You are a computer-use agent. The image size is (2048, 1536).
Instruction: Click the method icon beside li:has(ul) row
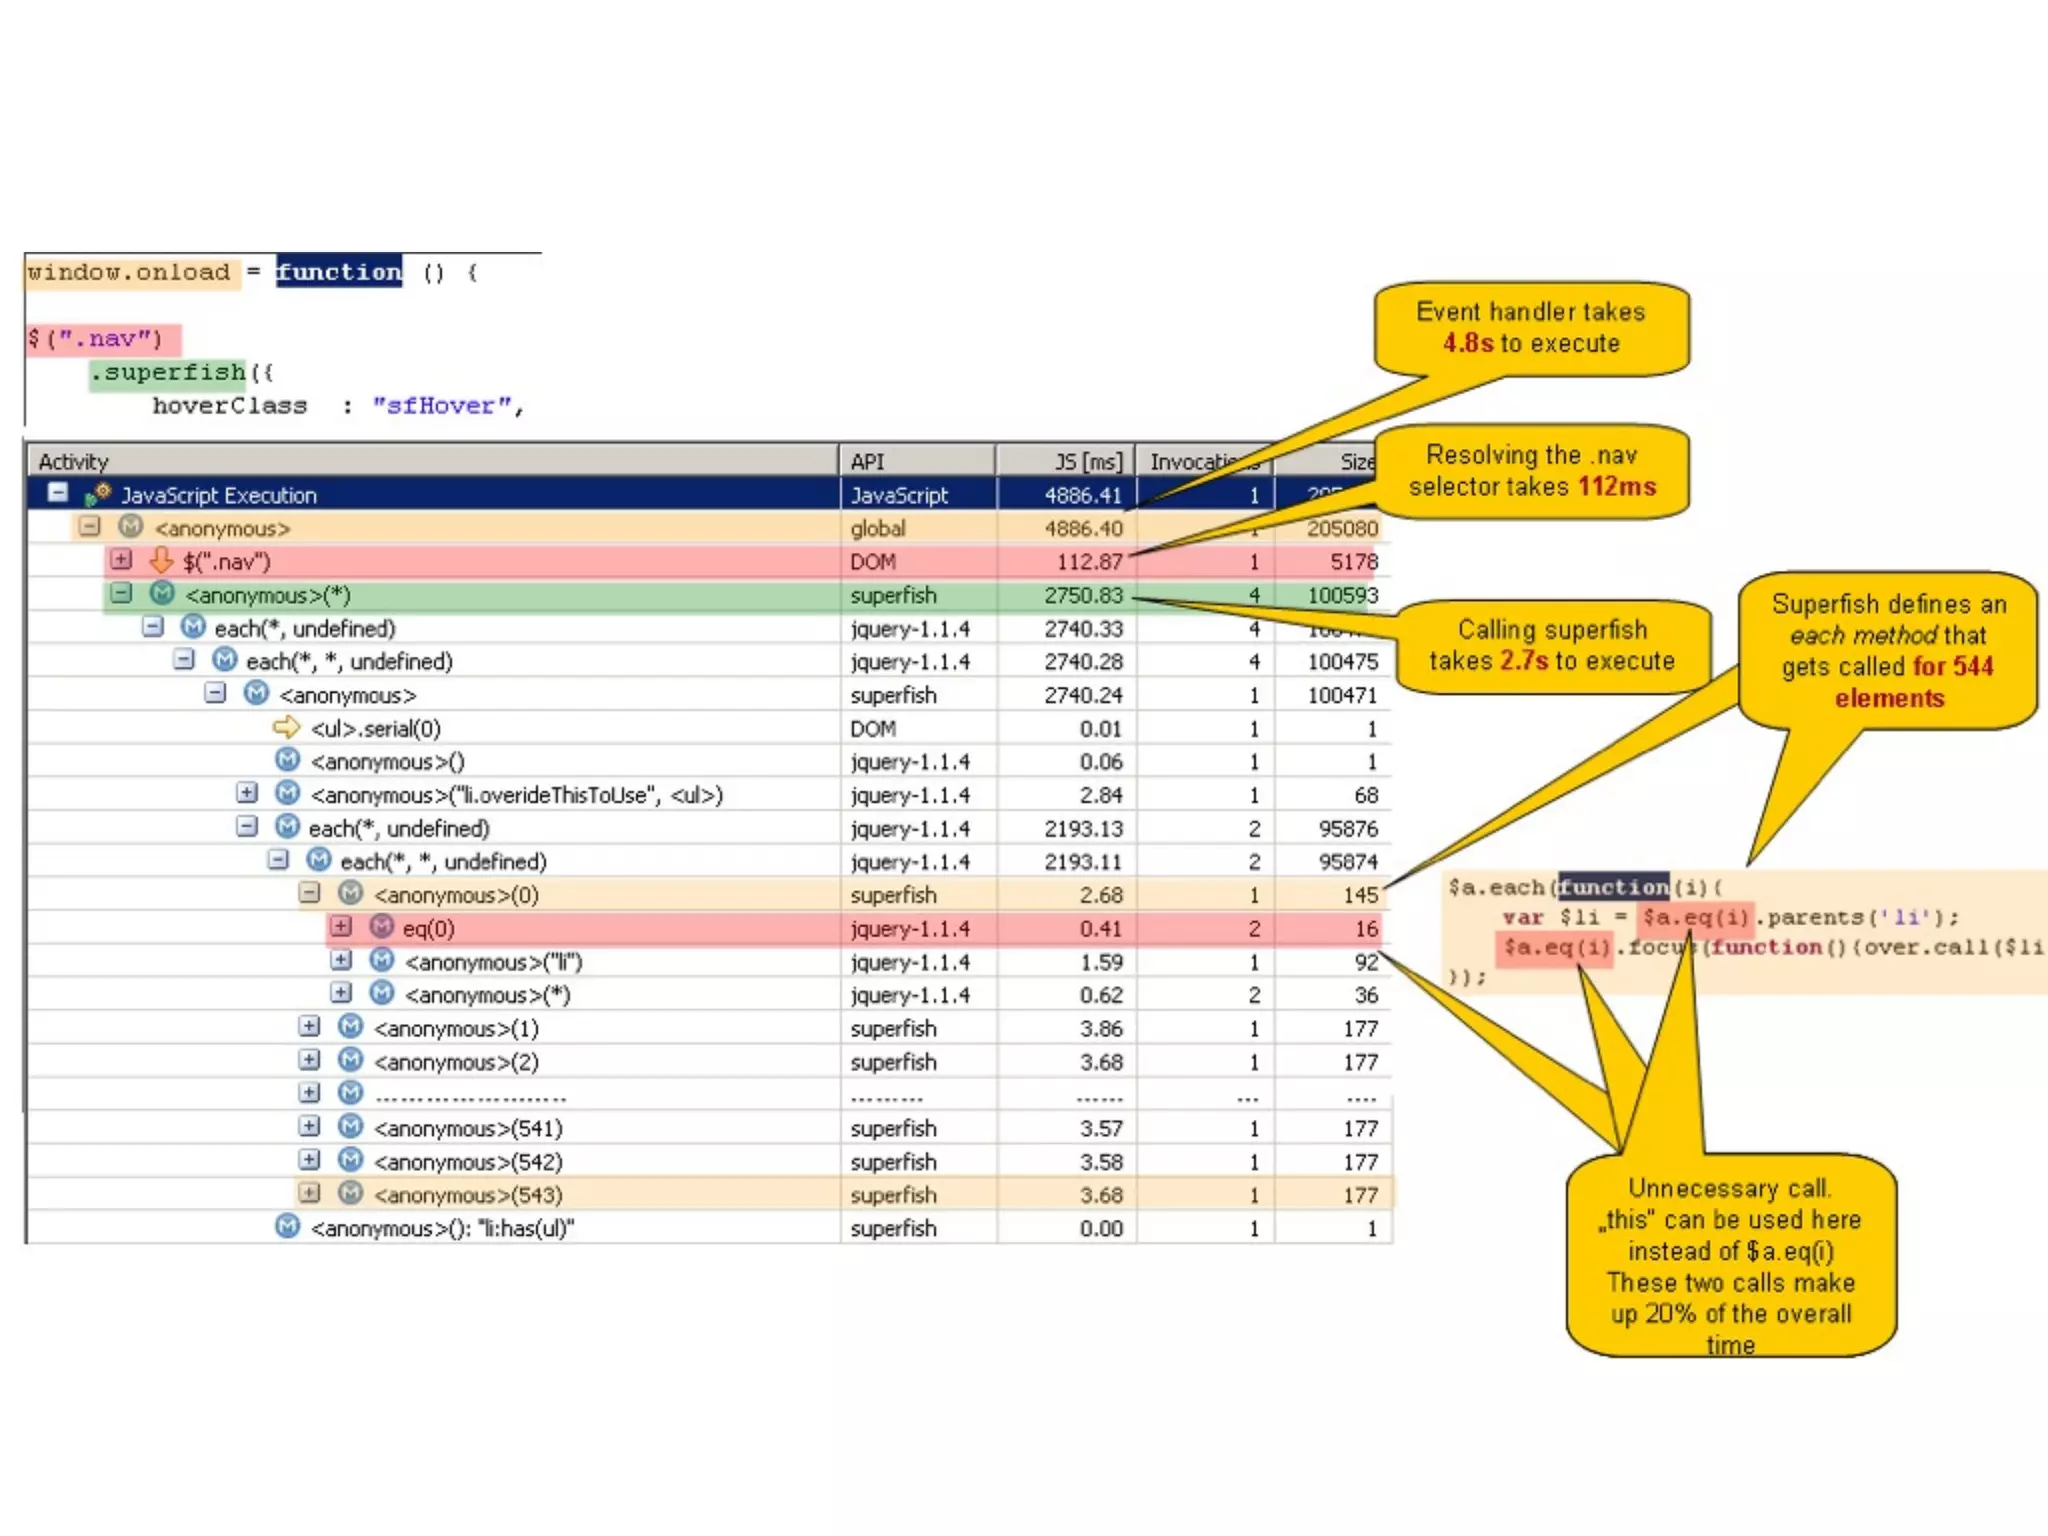point(287,1227)
